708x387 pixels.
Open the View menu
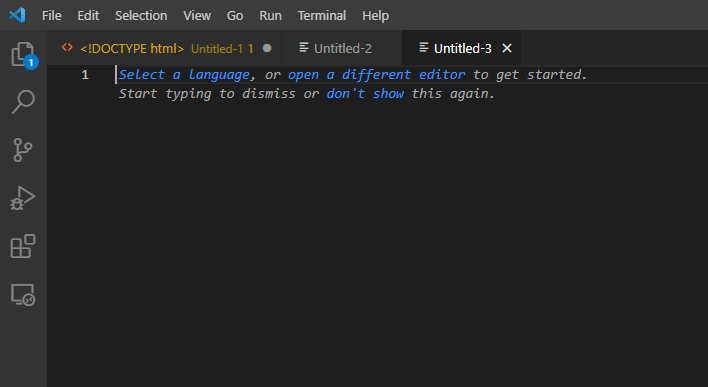click(197, 15)
